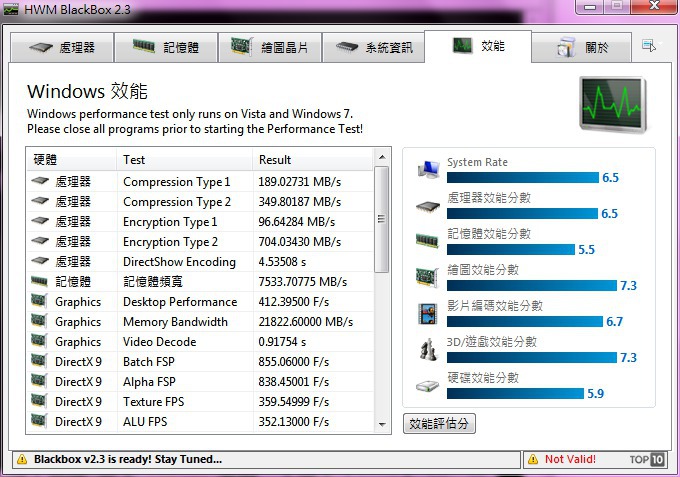680x477 pixels.
Task: Click the 記憶體效能分數 RAM icon
Action: [x=428, y=240]
